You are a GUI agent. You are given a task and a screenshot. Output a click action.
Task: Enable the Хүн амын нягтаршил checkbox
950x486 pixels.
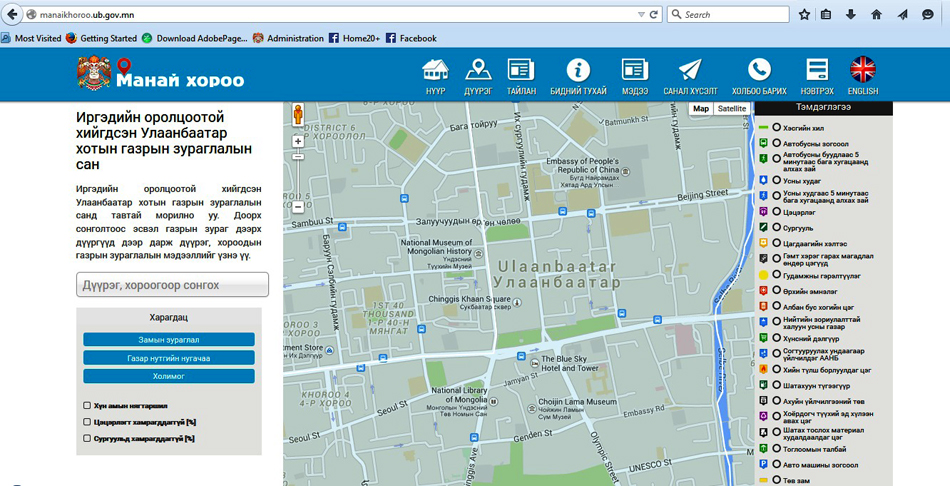(88, 406)
